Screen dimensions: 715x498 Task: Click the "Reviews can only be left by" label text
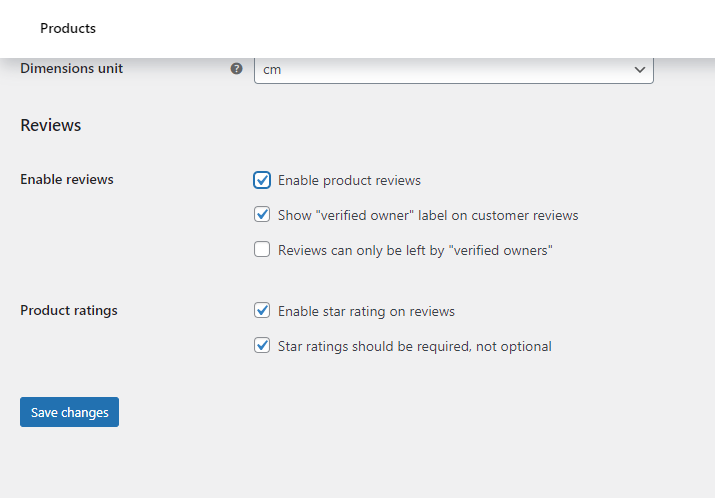[415, 251]
